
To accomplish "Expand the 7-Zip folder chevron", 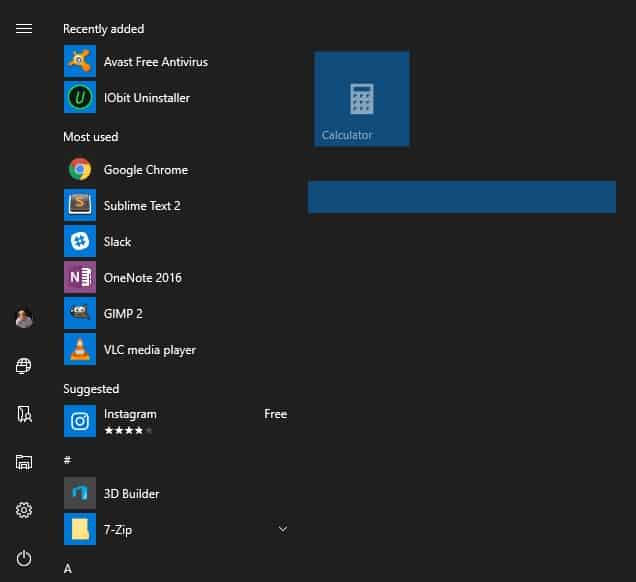I will (x=283, y=529).
